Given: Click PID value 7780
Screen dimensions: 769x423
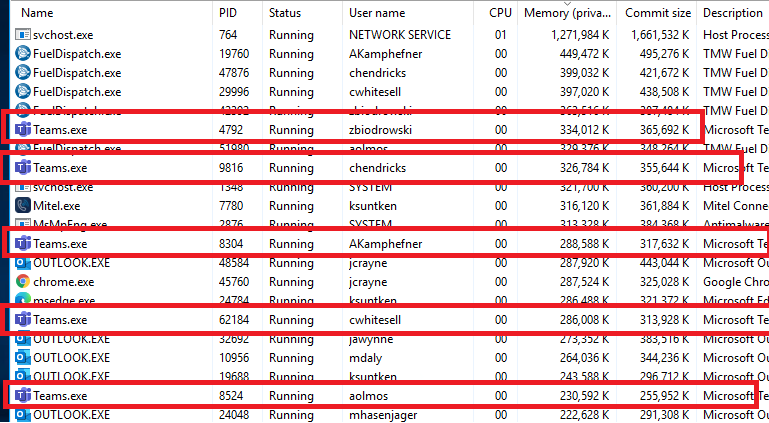Looking at the screenshot, I should (x=231, y=206).
